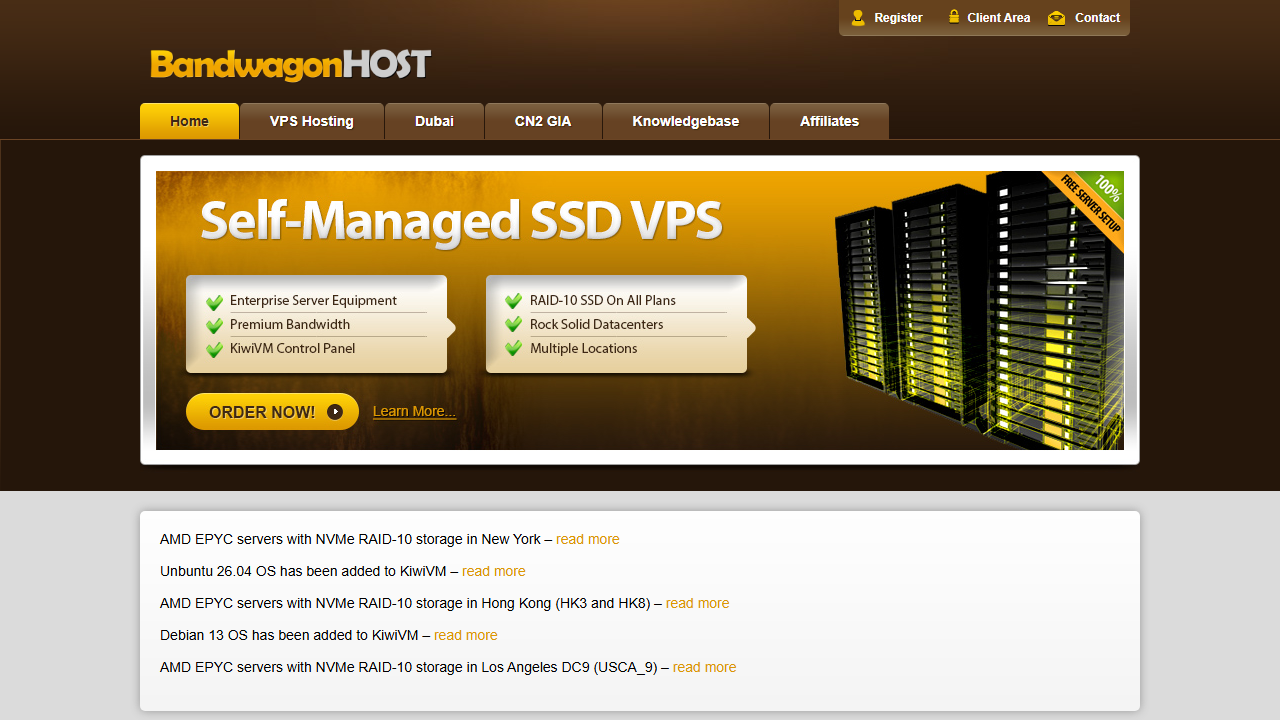Open the VPS Hosting tab
Viewport: 1280px width, 720px height.
[x=312, y=121]
